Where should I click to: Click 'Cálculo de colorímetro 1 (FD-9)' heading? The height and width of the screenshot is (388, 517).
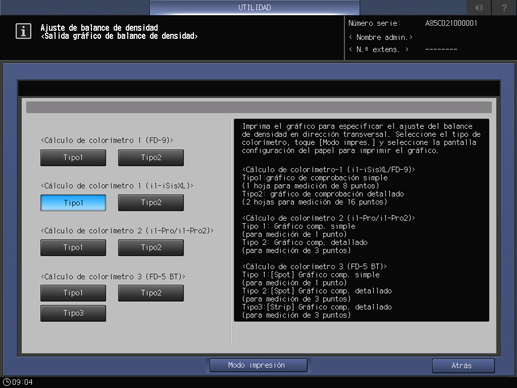107,140
